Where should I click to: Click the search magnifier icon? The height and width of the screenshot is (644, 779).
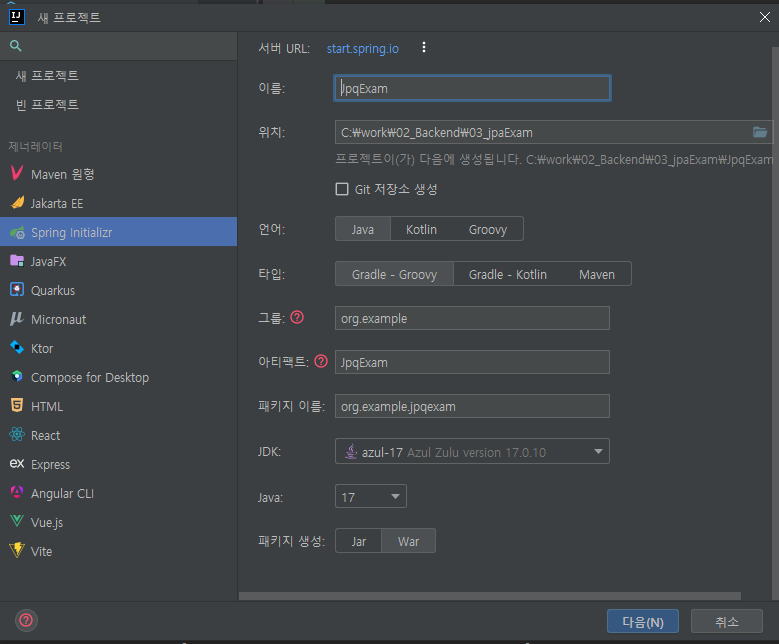pos(15,46)
